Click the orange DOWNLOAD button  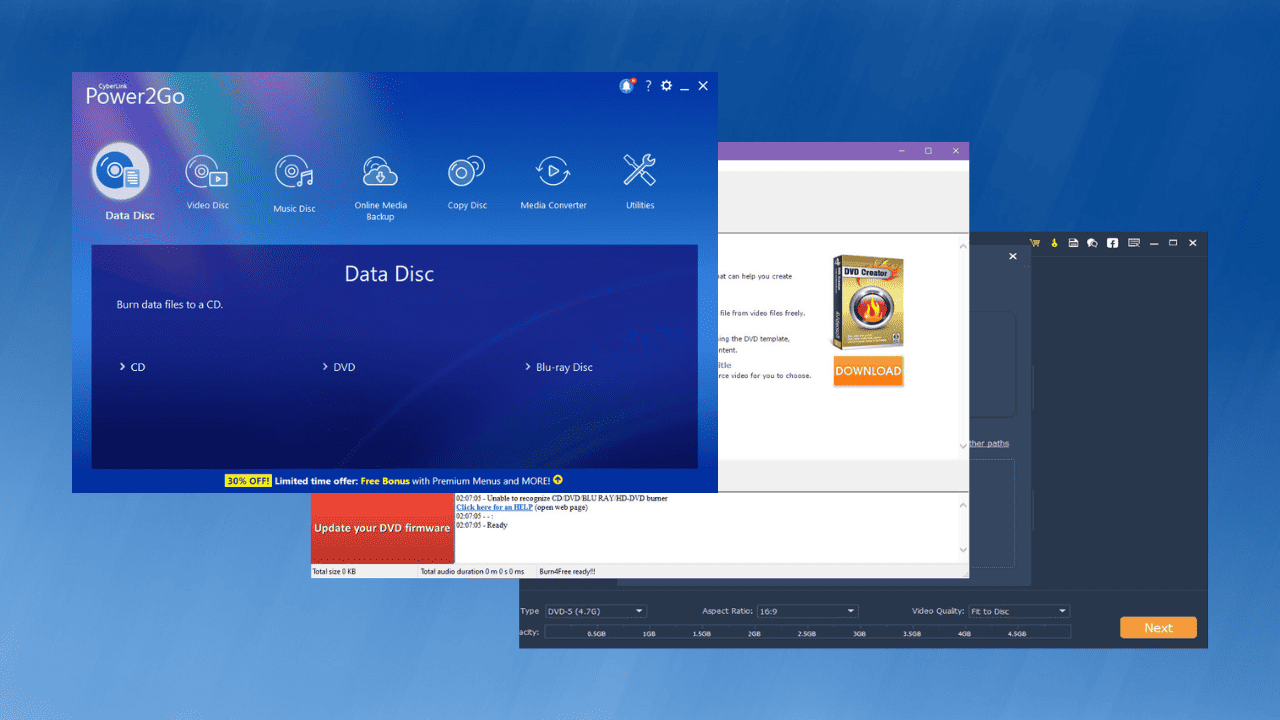click(868, 371)
